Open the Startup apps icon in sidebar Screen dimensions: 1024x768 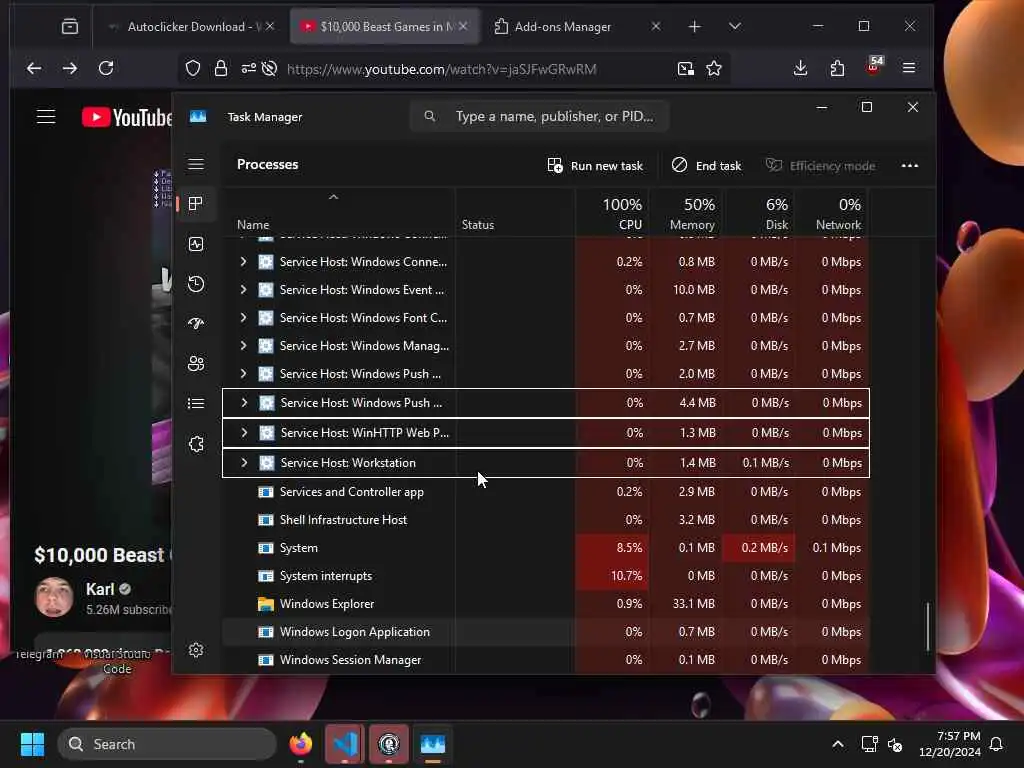[196, 323]
